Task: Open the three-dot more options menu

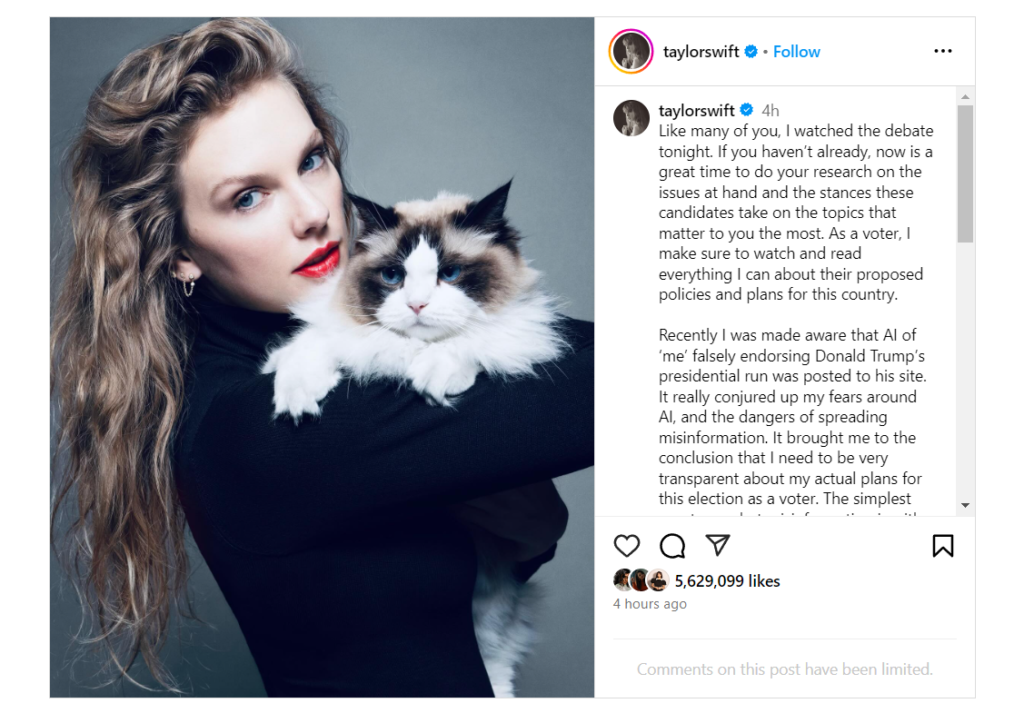Action: [x=942, y=51]
